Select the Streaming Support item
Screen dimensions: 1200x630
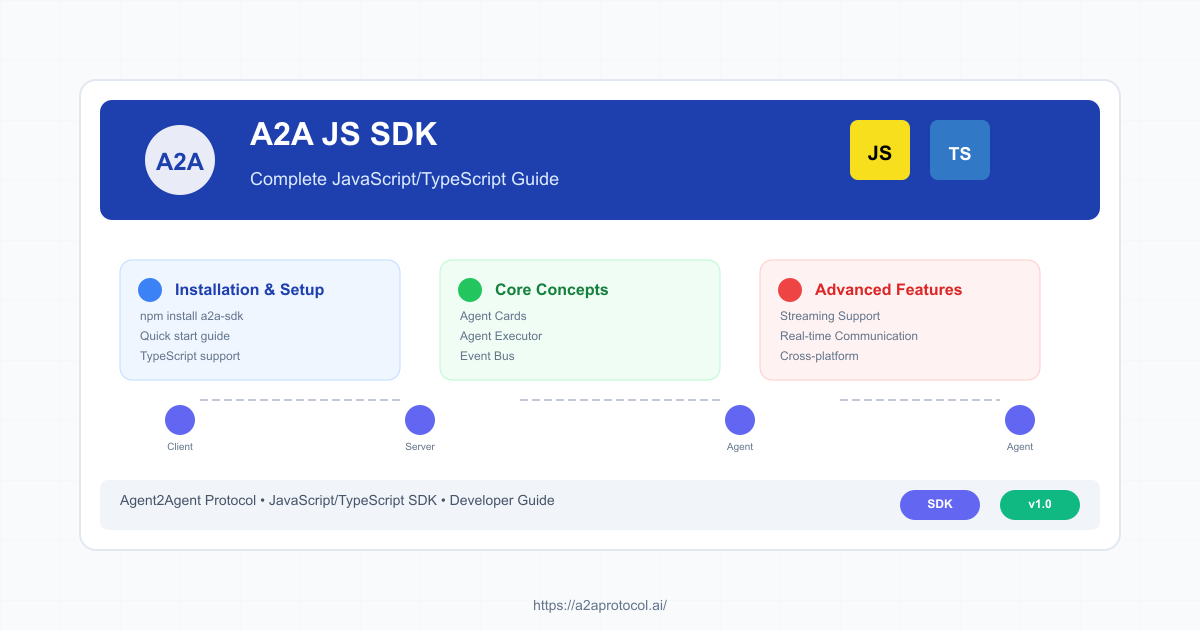point(830,316)
